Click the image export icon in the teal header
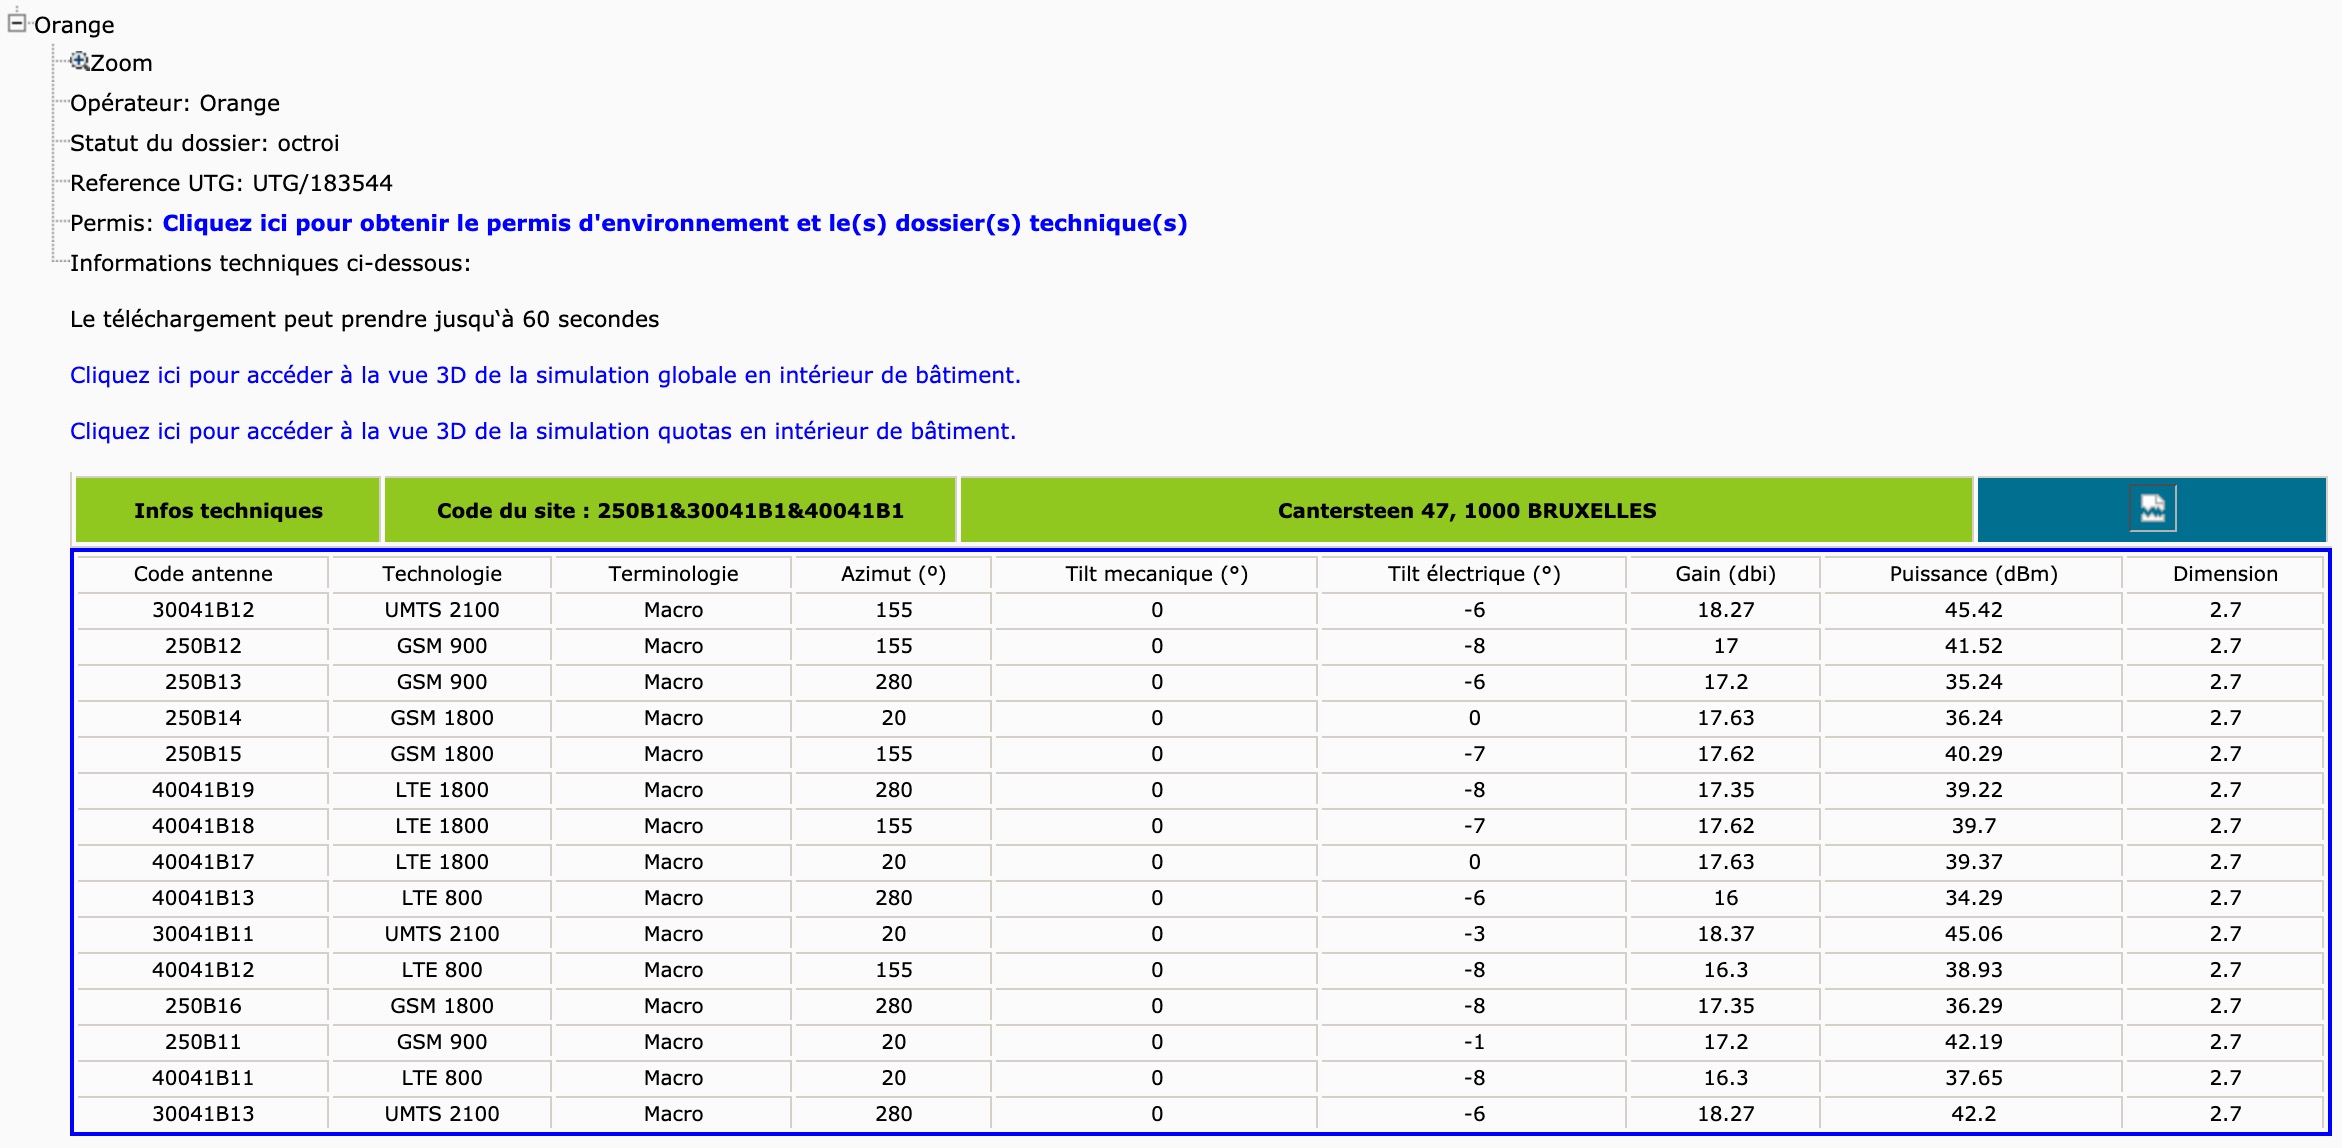 coord(2152,510)
